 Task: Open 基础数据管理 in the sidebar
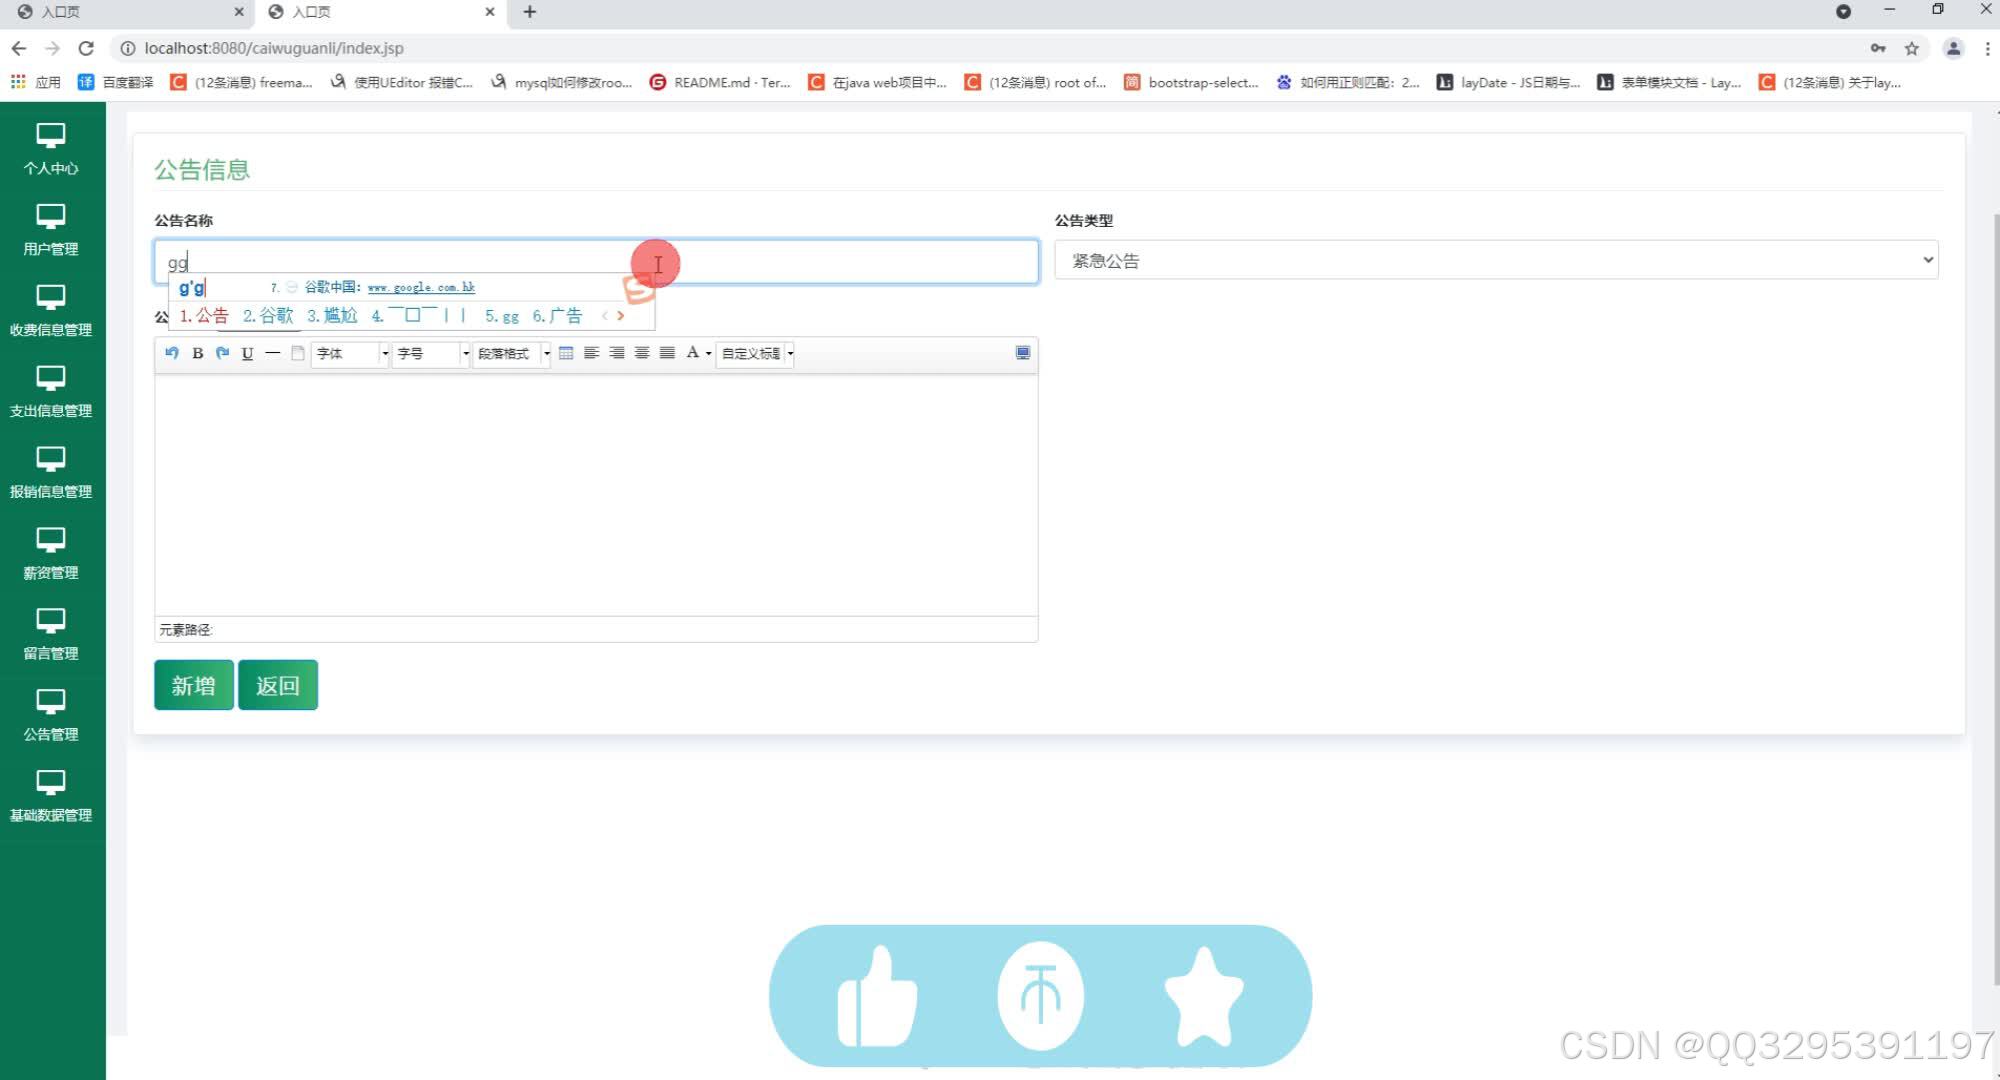51,797
